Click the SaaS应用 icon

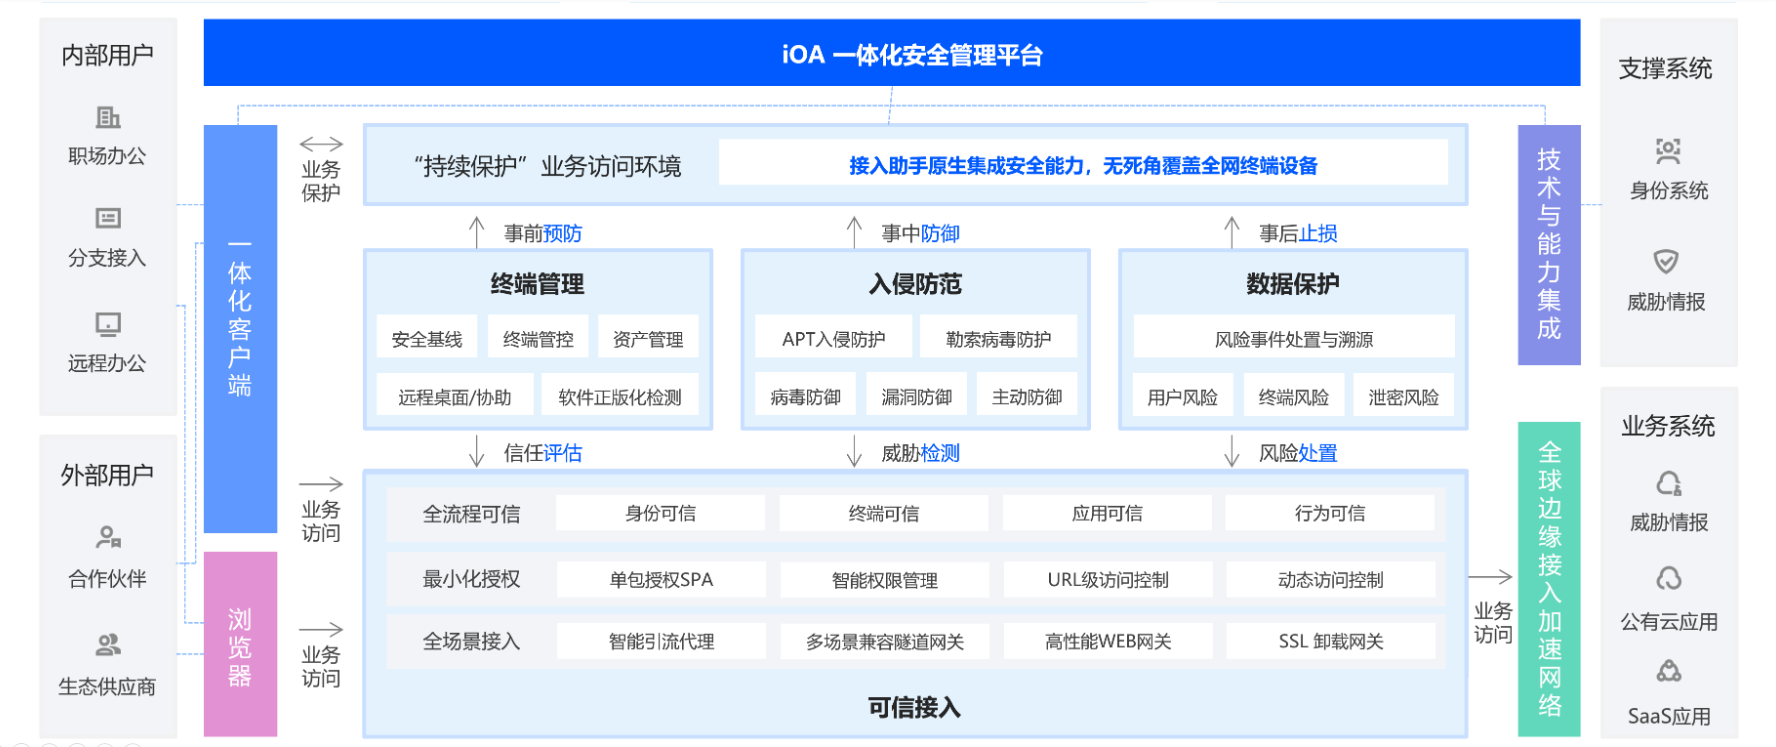(x=1669, y=671)
